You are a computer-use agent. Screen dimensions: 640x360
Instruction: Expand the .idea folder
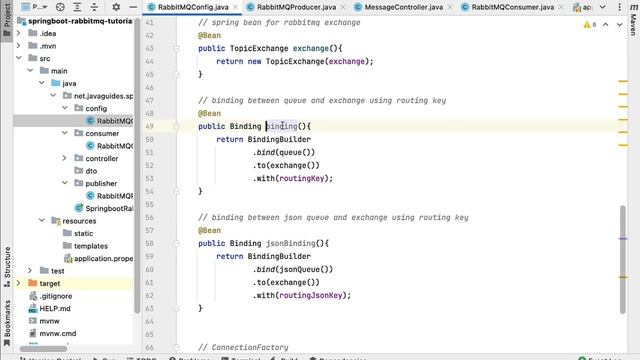[18, 33]
